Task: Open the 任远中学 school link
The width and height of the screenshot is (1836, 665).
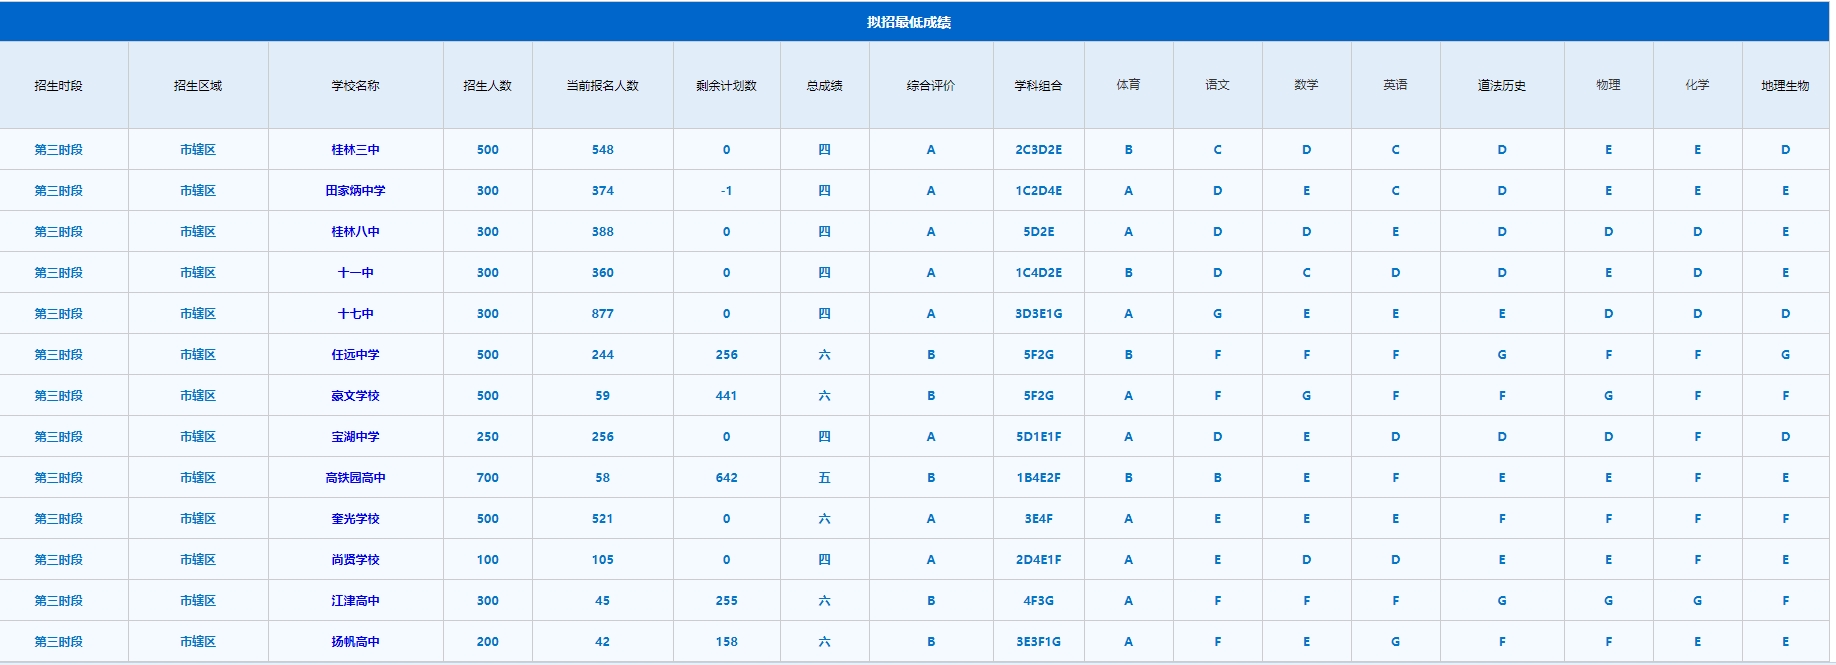Action: (355, 355)
